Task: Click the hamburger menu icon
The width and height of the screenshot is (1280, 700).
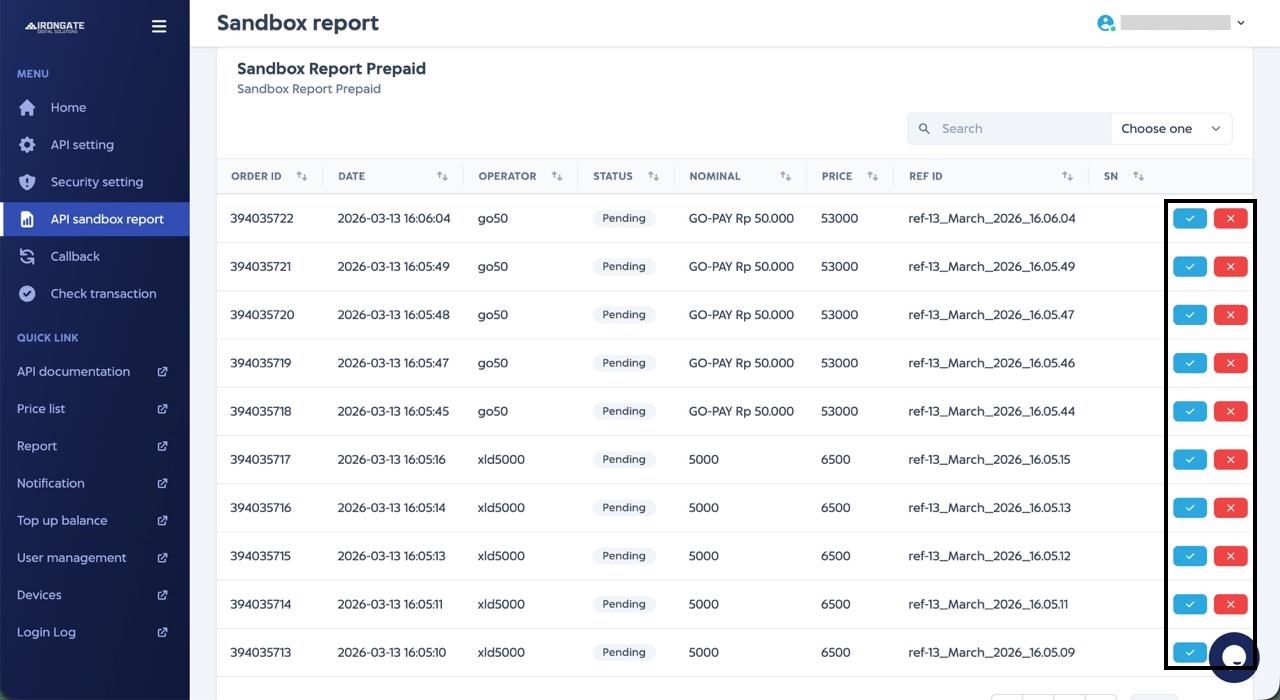Action: pyautogui.click(x=159, y=26)
